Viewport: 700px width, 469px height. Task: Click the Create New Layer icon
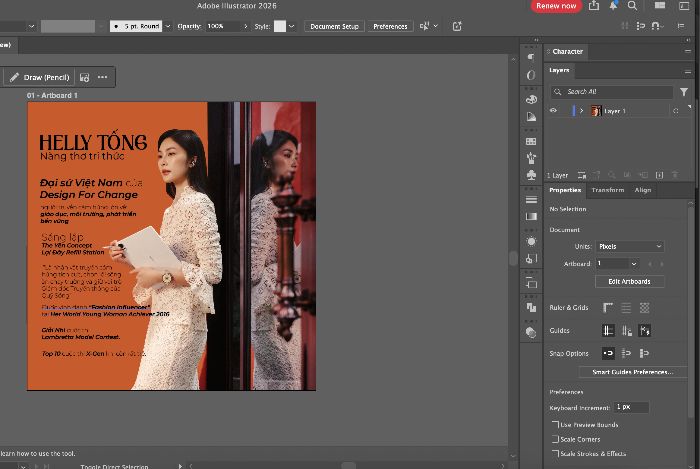tap(659, 175)
